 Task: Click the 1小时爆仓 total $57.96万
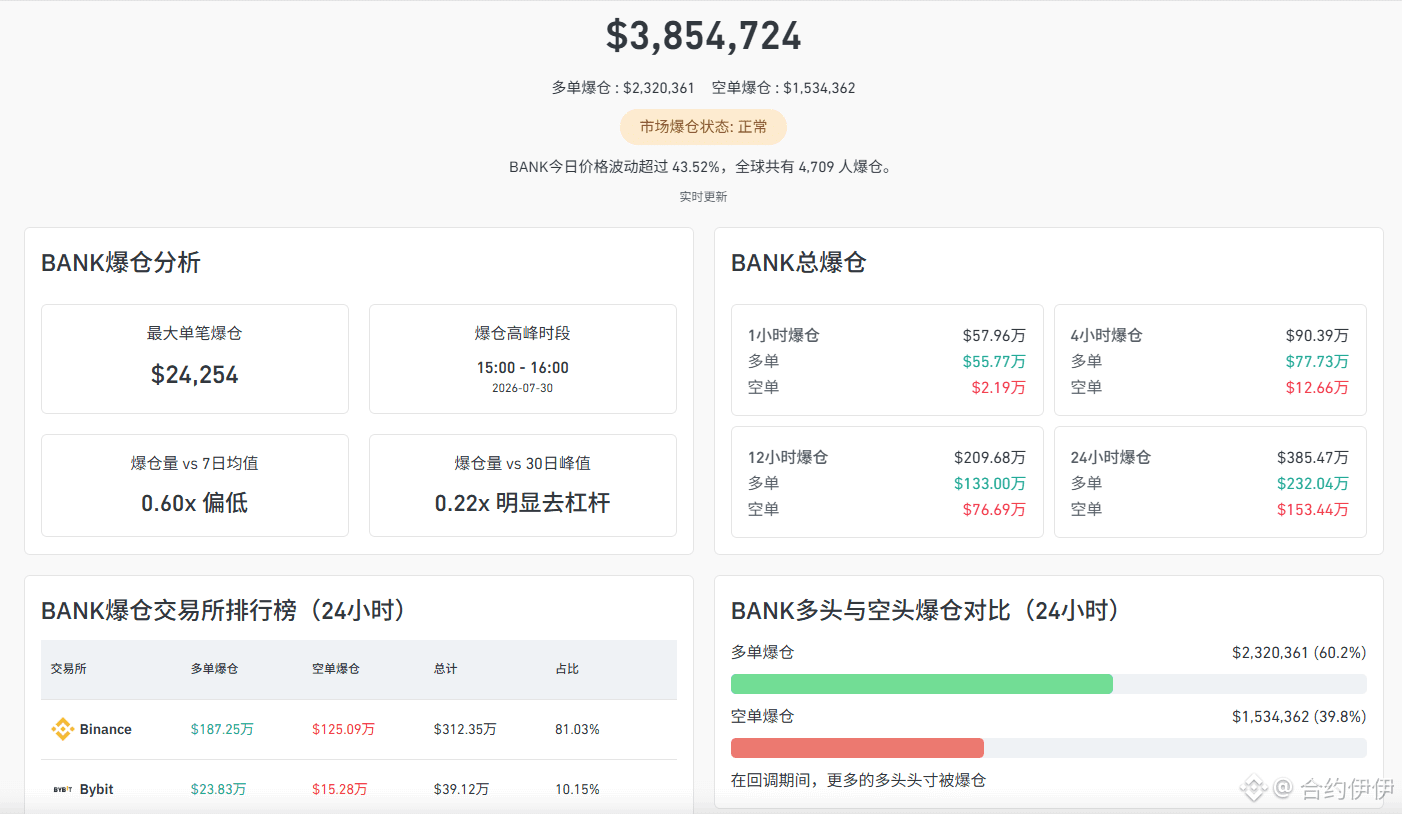[x=994, y=336]
